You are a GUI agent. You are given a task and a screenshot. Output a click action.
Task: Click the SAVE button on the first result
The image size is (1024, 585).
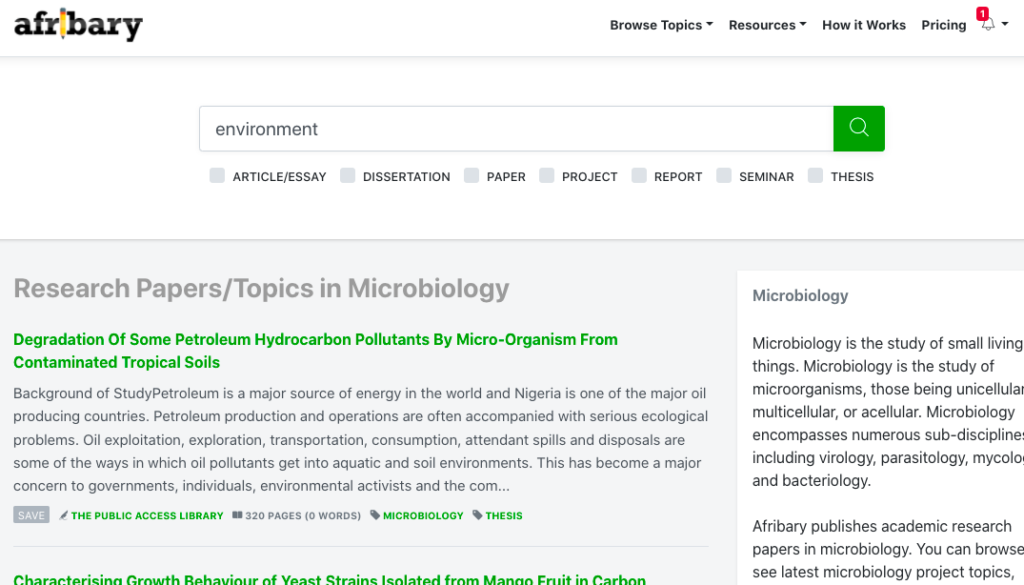[x=31, y=514]
